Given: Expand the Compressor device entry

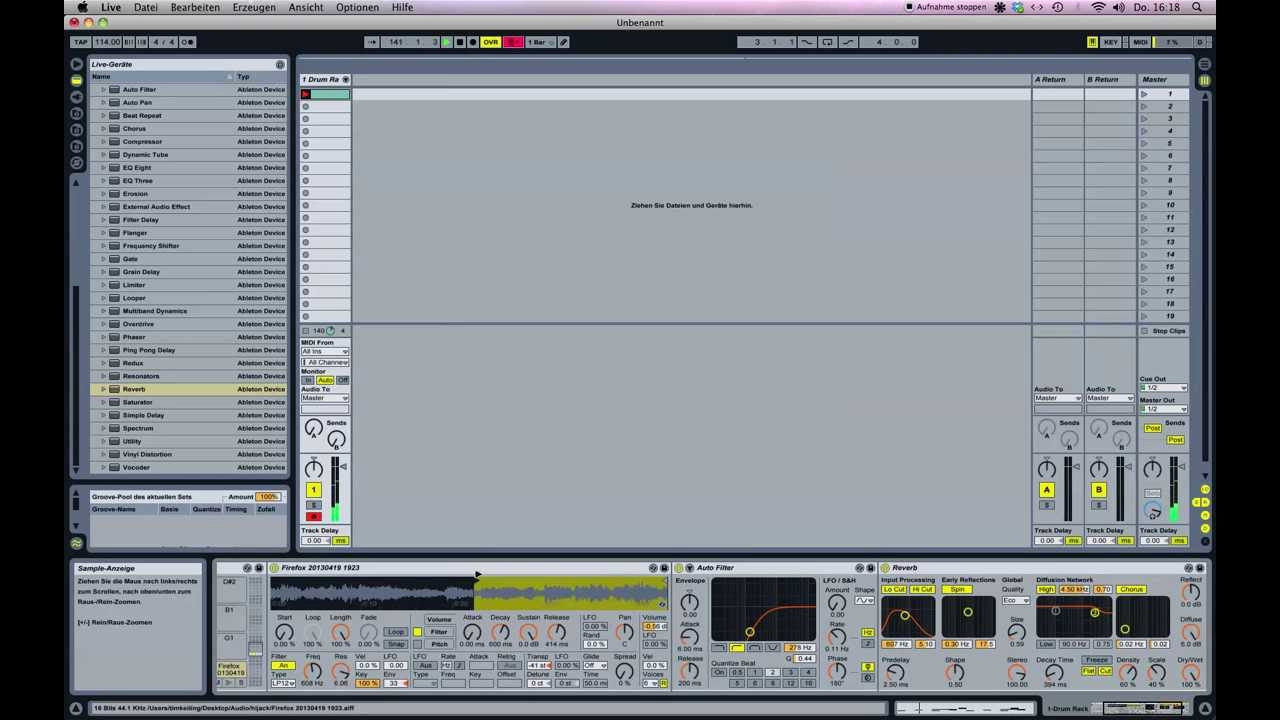Looking at the screenshot, I should click(x=103, y=142).
